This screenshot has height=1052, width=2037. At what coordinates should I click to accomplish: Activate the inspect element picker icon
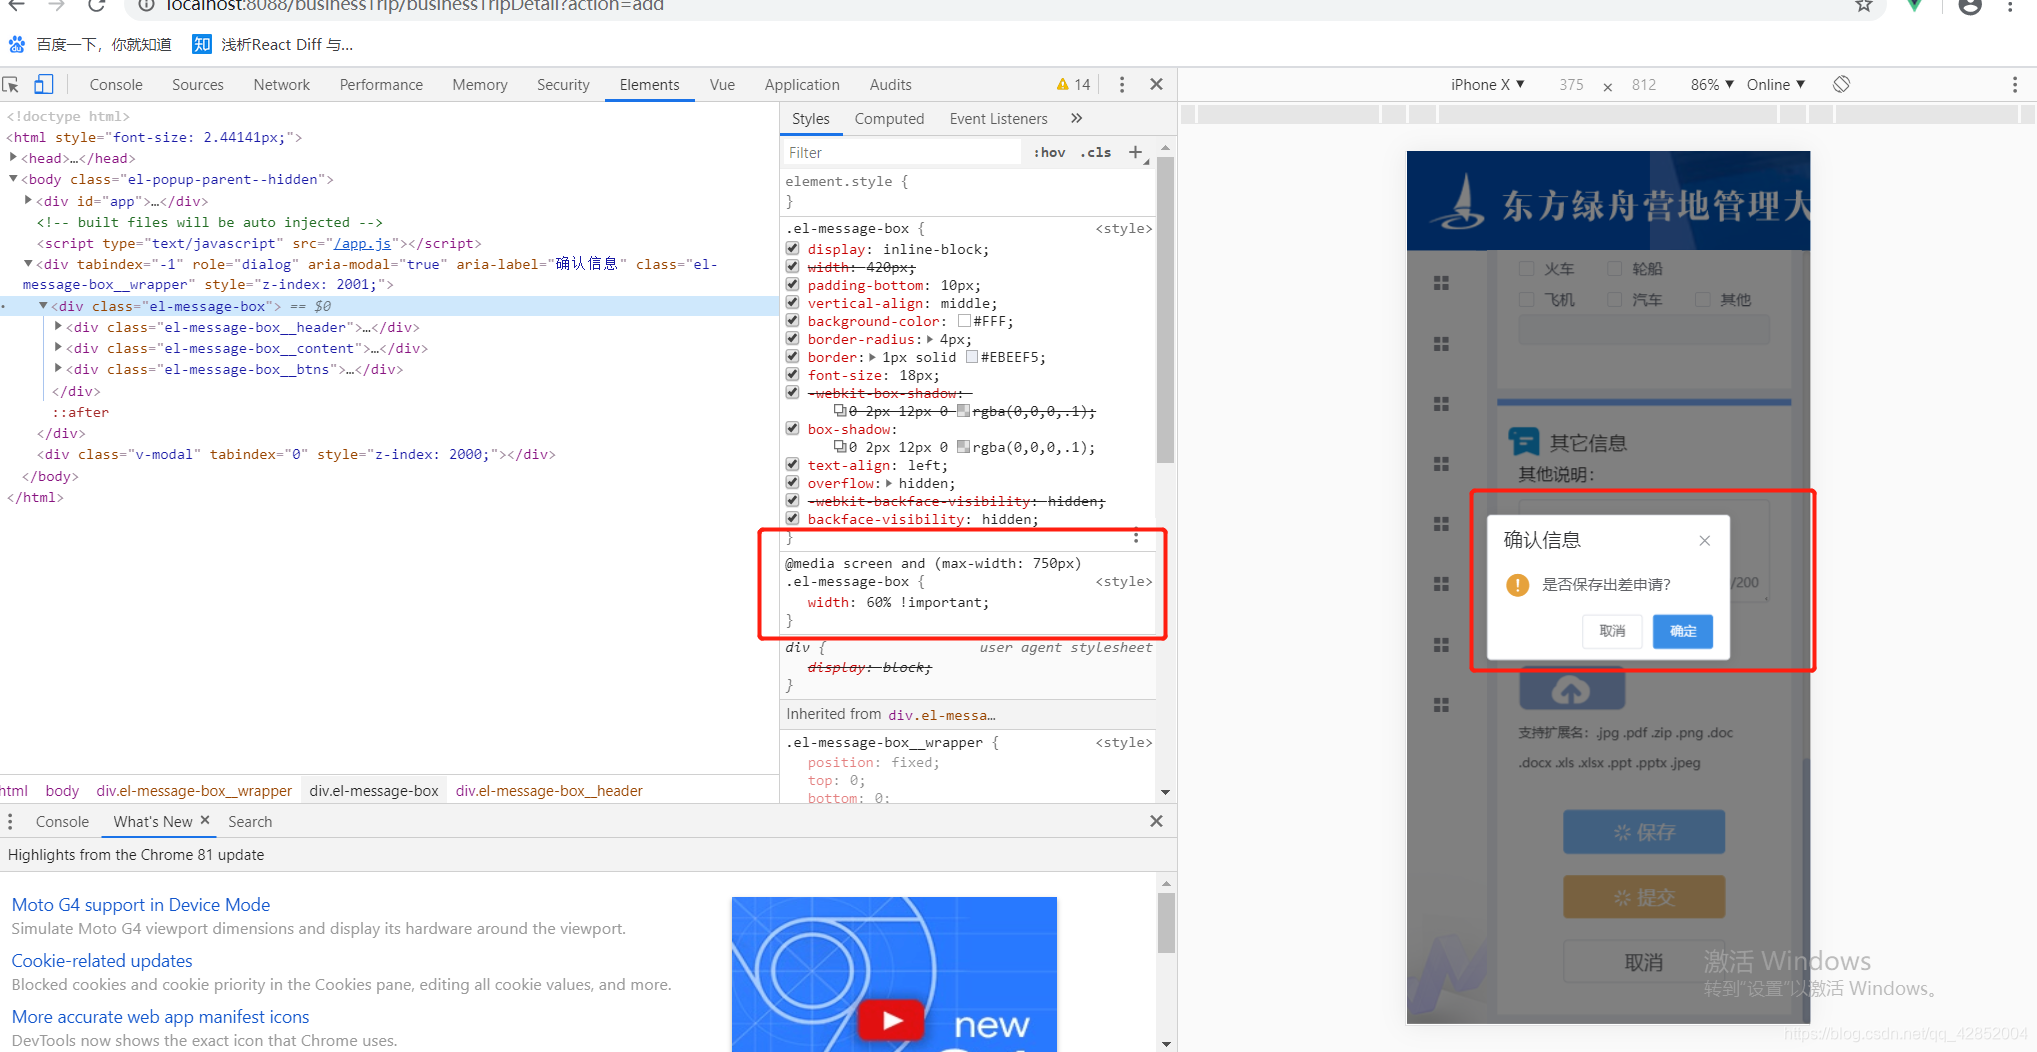point(11,85)
